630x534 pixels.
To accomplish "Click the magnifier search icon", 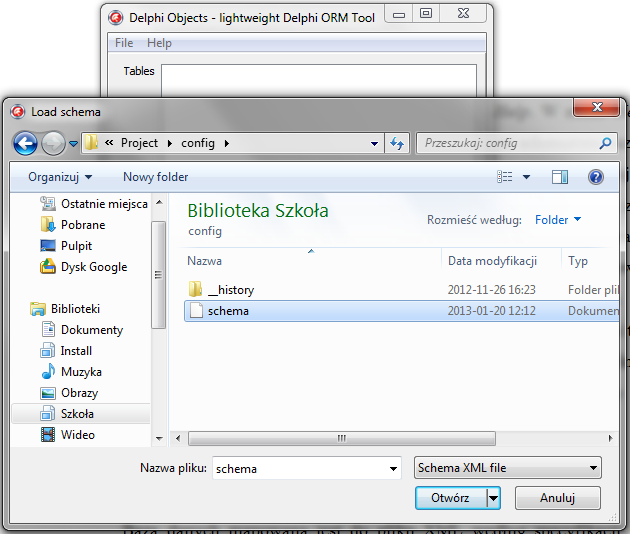I will pos(605,143).
